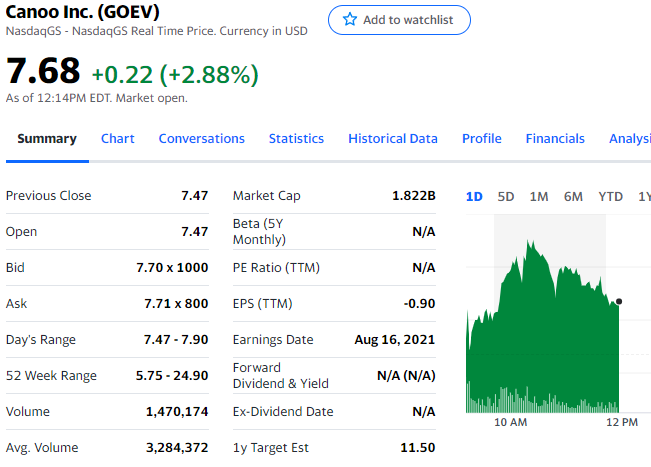Add GOEV to watchlist
This screenshot has height=467, width=651.
pos(399,20)
